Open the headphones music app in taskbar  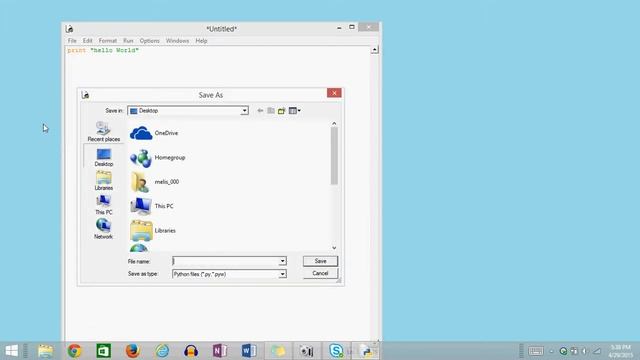pos(191,351)
